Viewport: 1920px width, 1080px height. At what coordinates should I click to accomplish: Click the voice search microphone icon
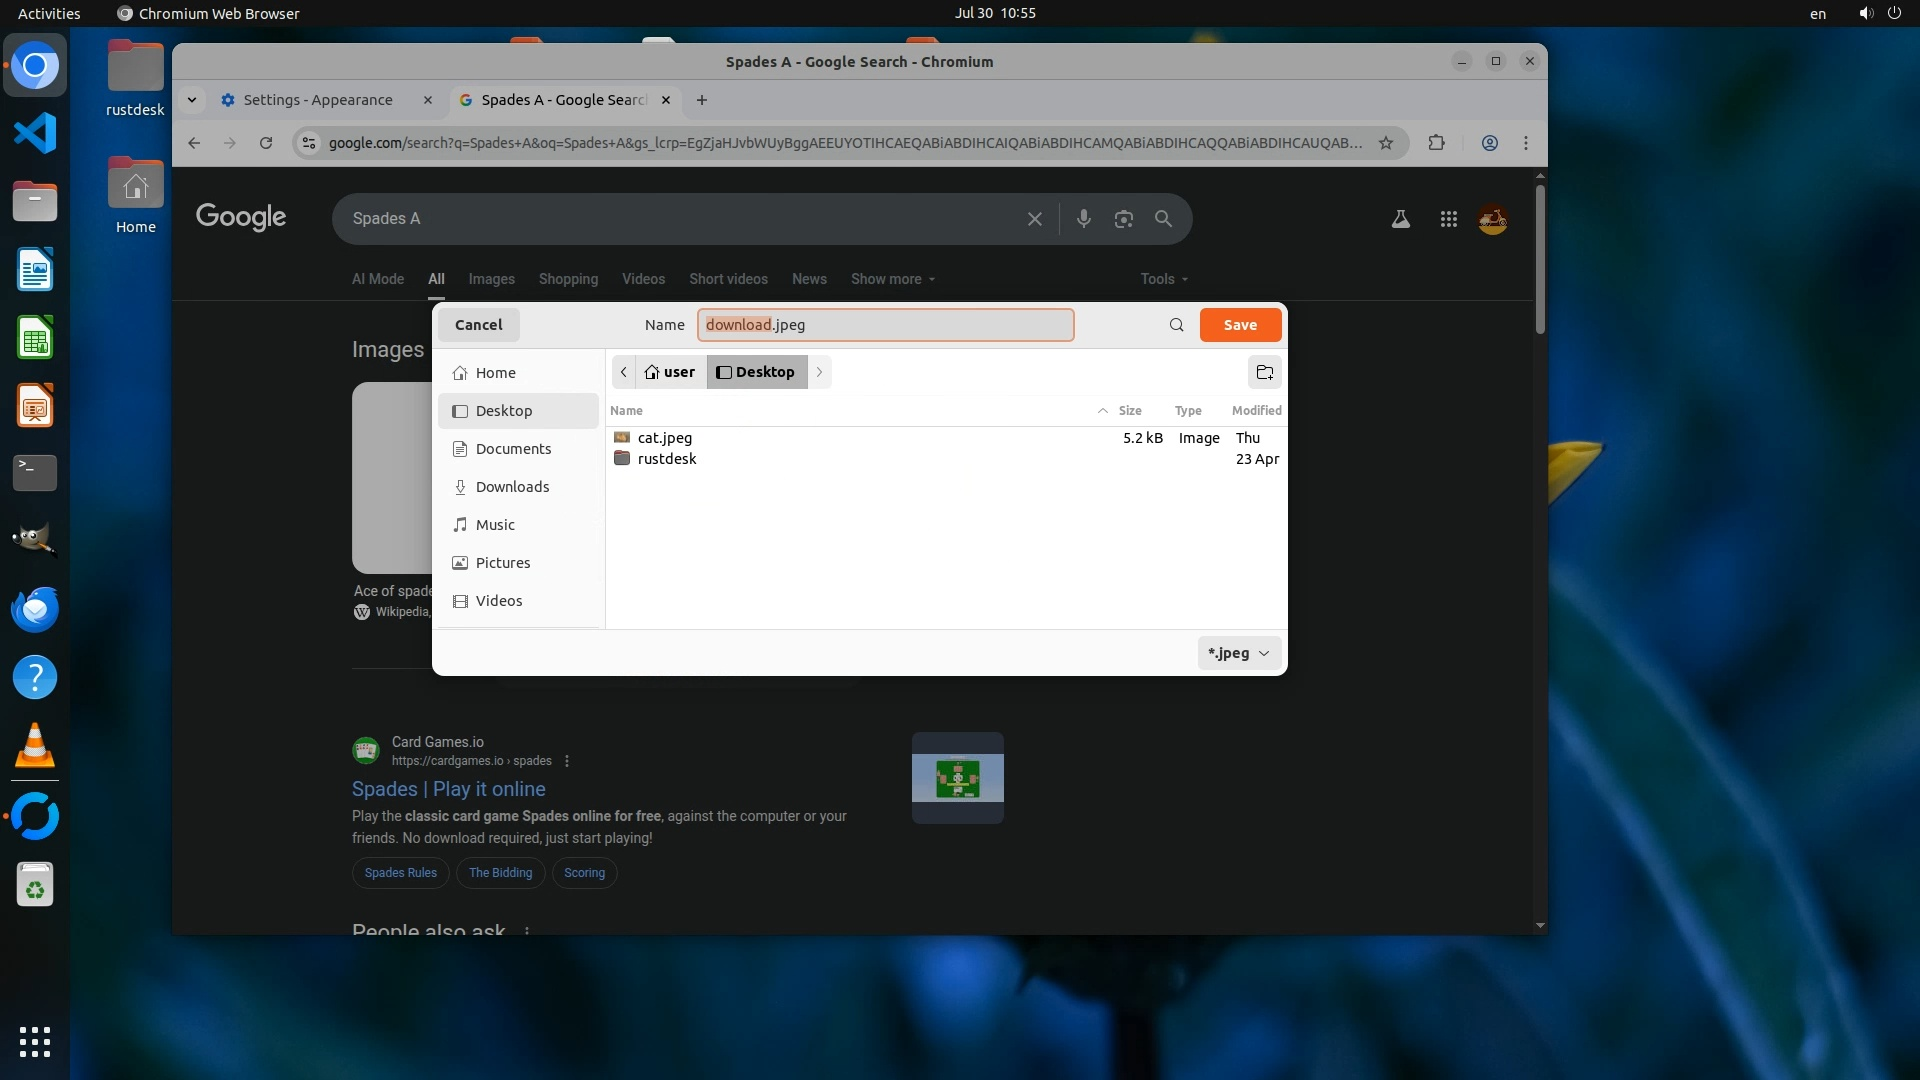[x=1083, y=219]
